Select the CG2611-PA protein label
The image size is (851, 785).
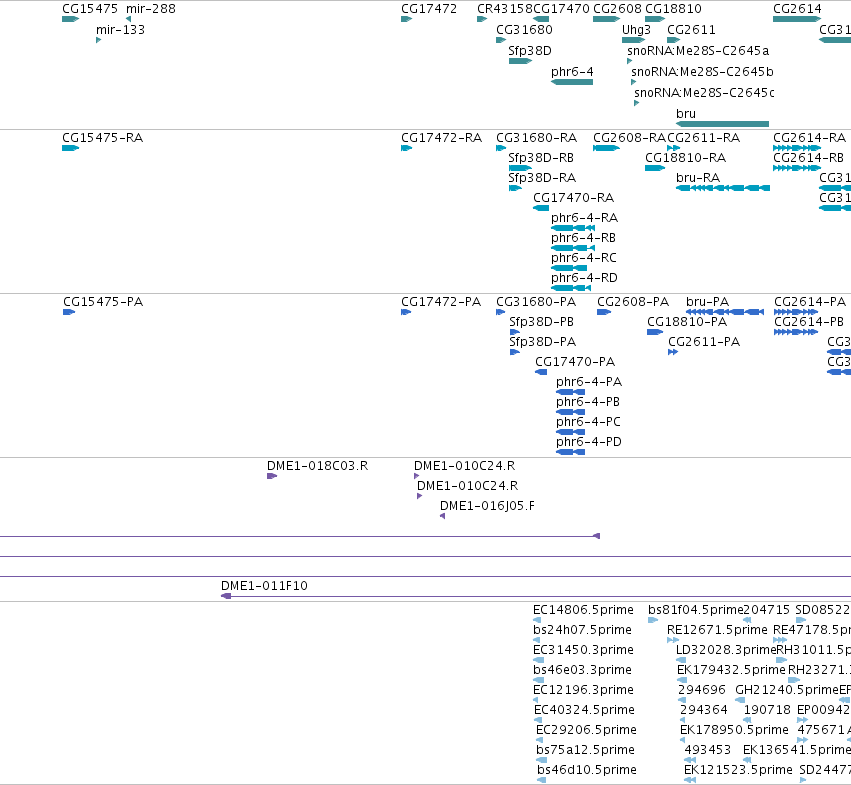704,342
